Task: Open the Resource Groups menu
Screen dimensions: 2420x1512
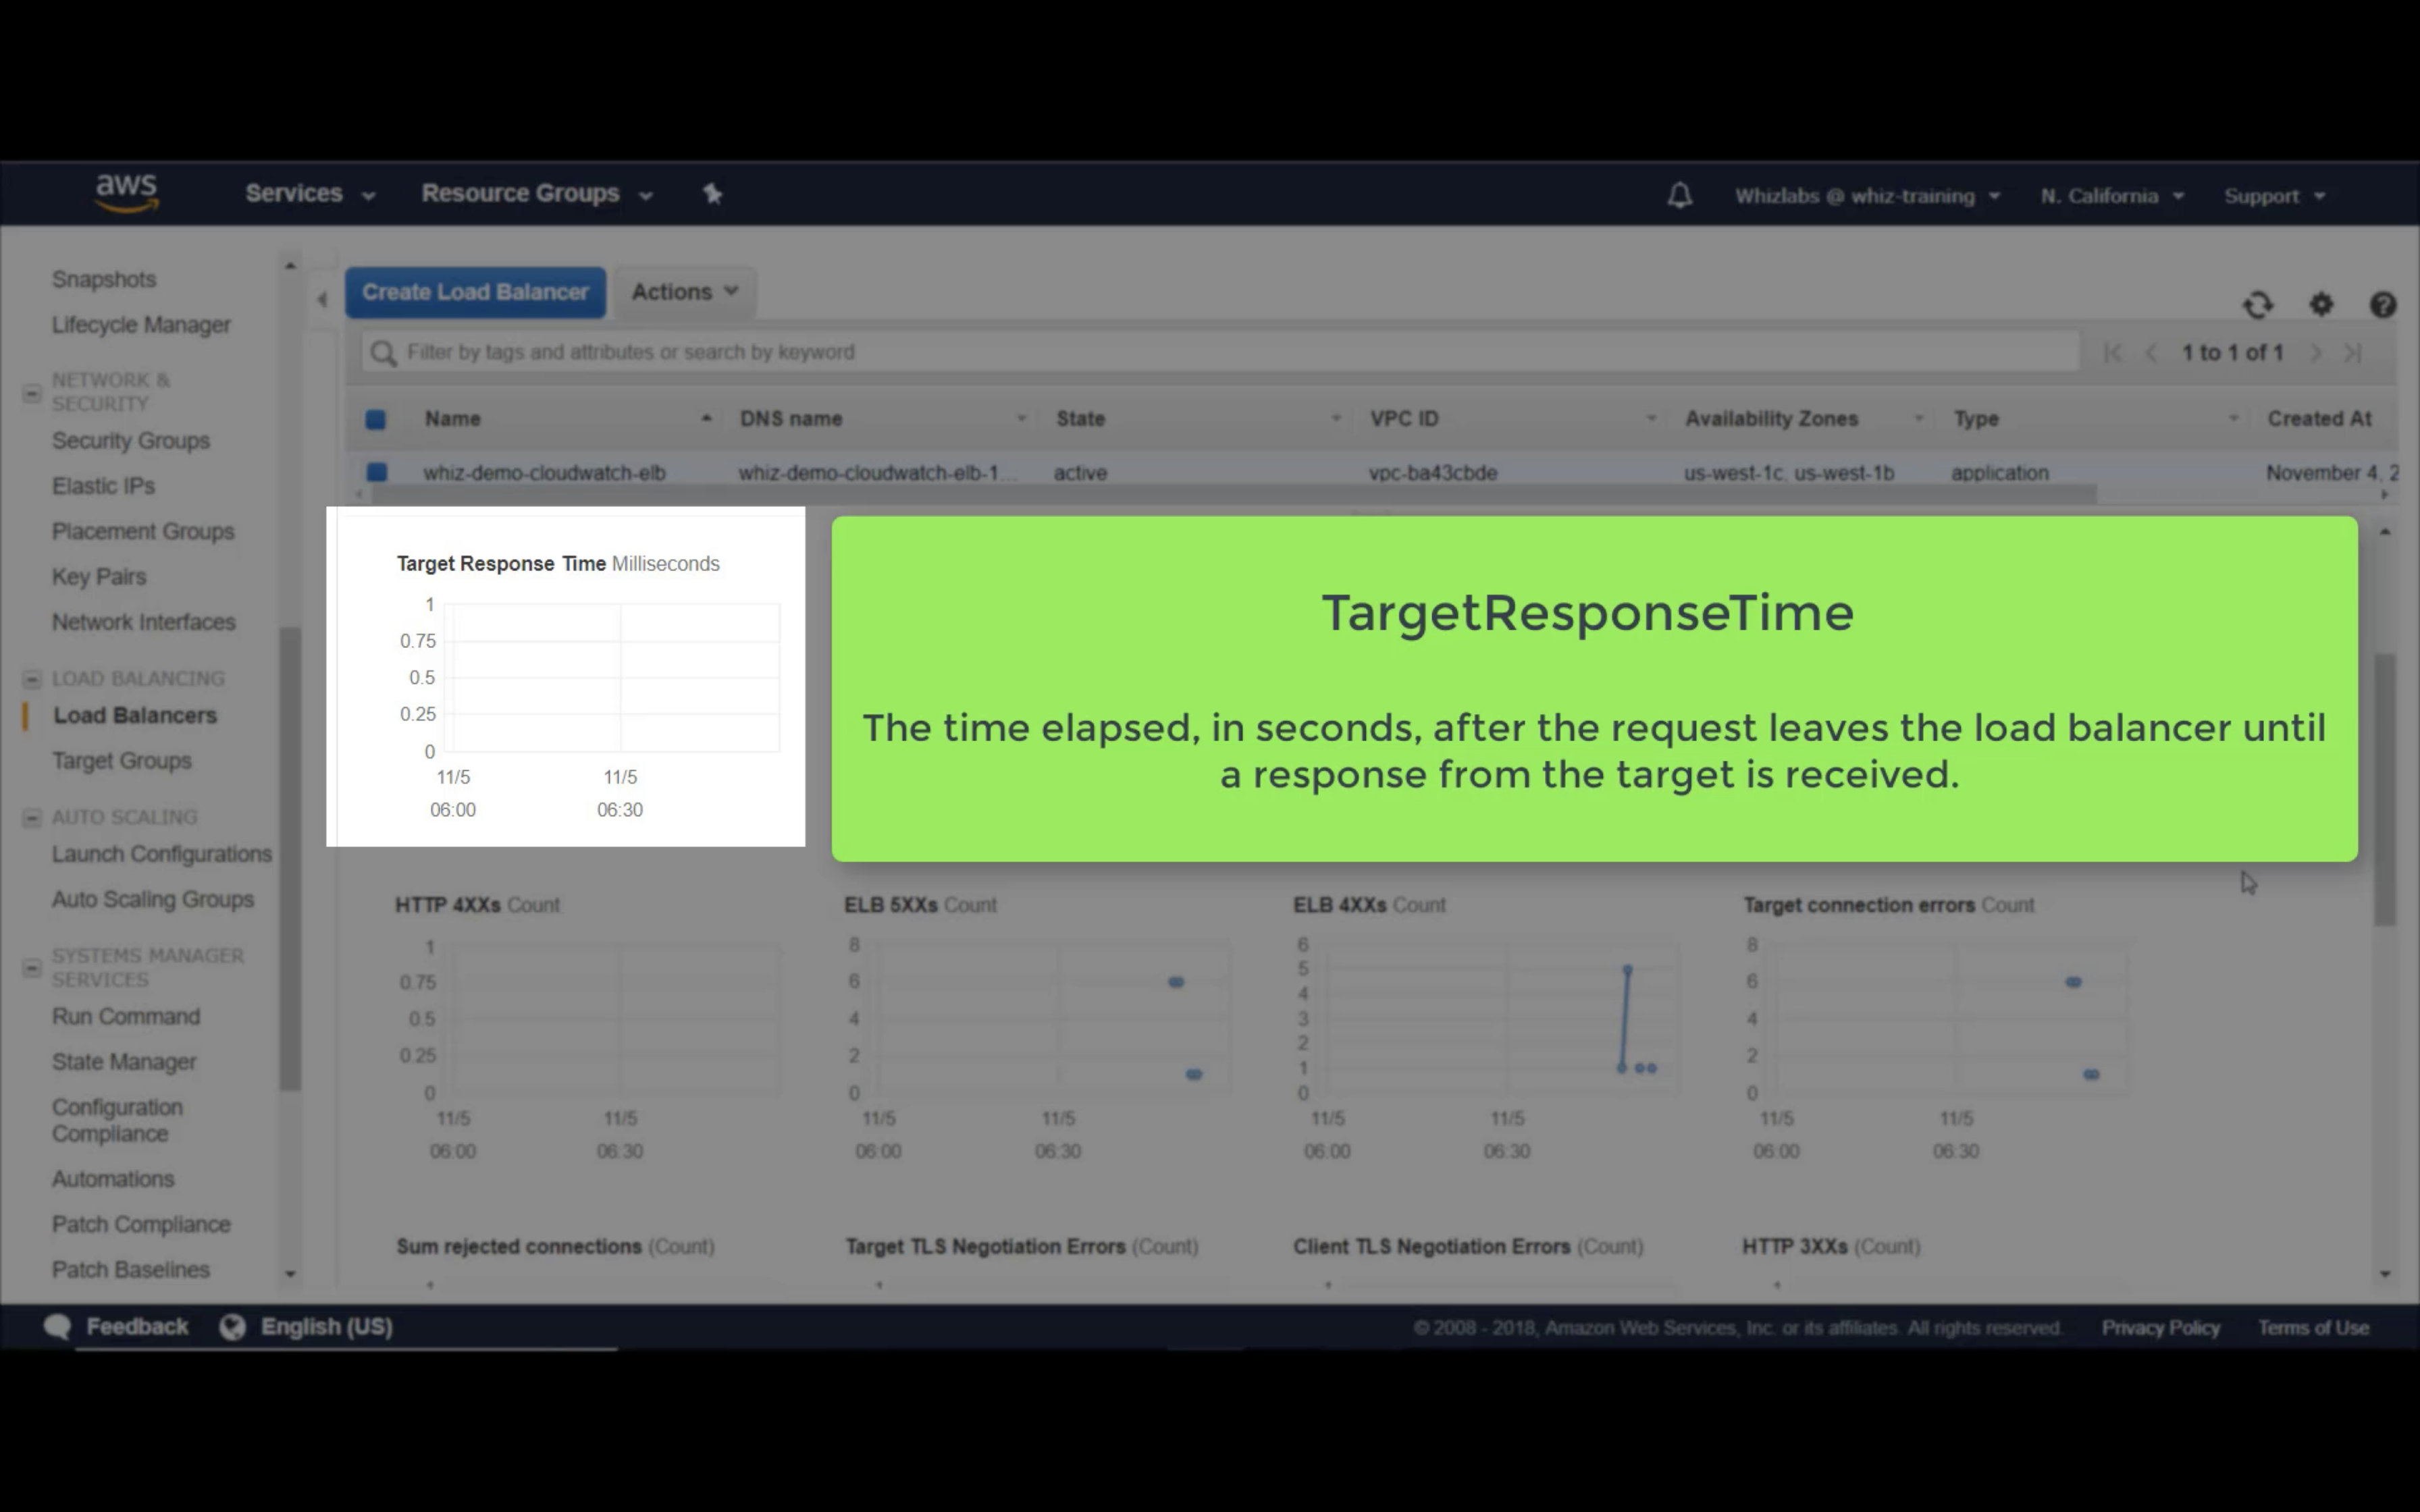Action: pyautogui.click(x=536, y=193)
